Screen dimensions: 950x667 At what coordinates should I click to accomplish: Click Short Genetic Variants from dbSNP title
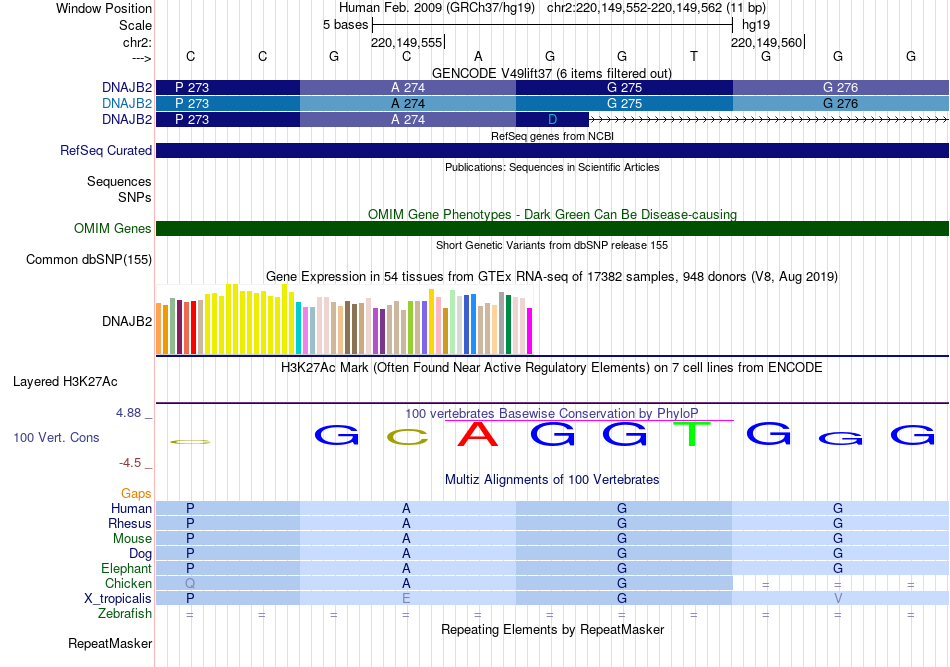[x=552, y=245]
